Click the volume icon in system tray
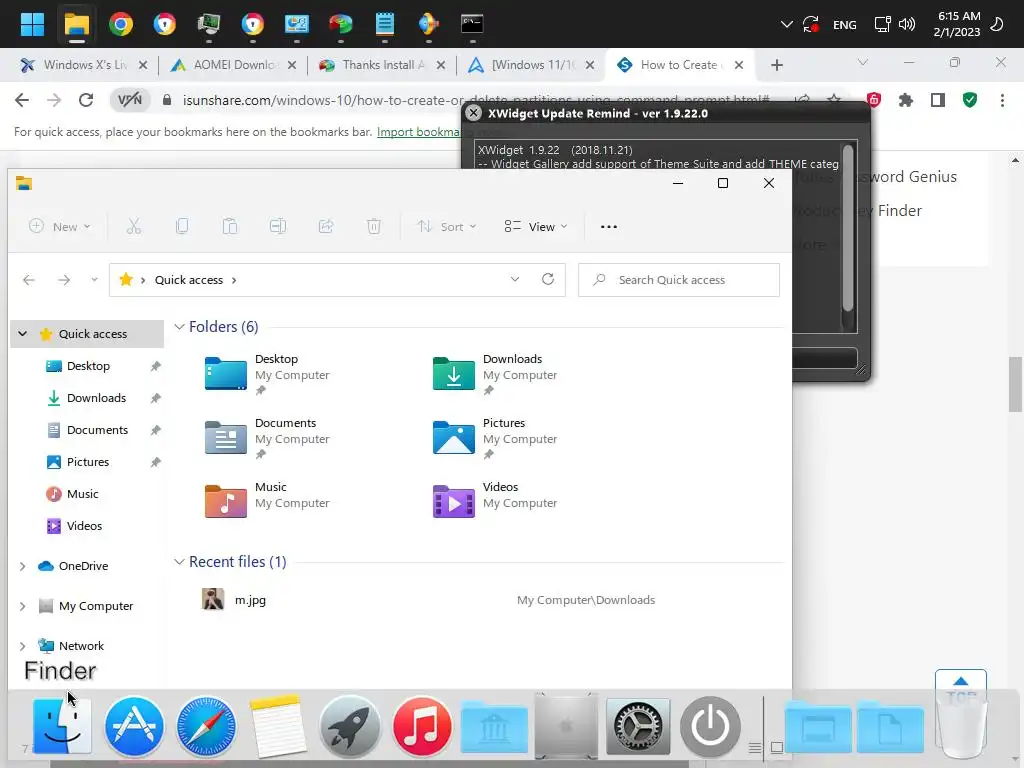The width and height of the screenshot is (1024, 768). [x=906, y=24]
